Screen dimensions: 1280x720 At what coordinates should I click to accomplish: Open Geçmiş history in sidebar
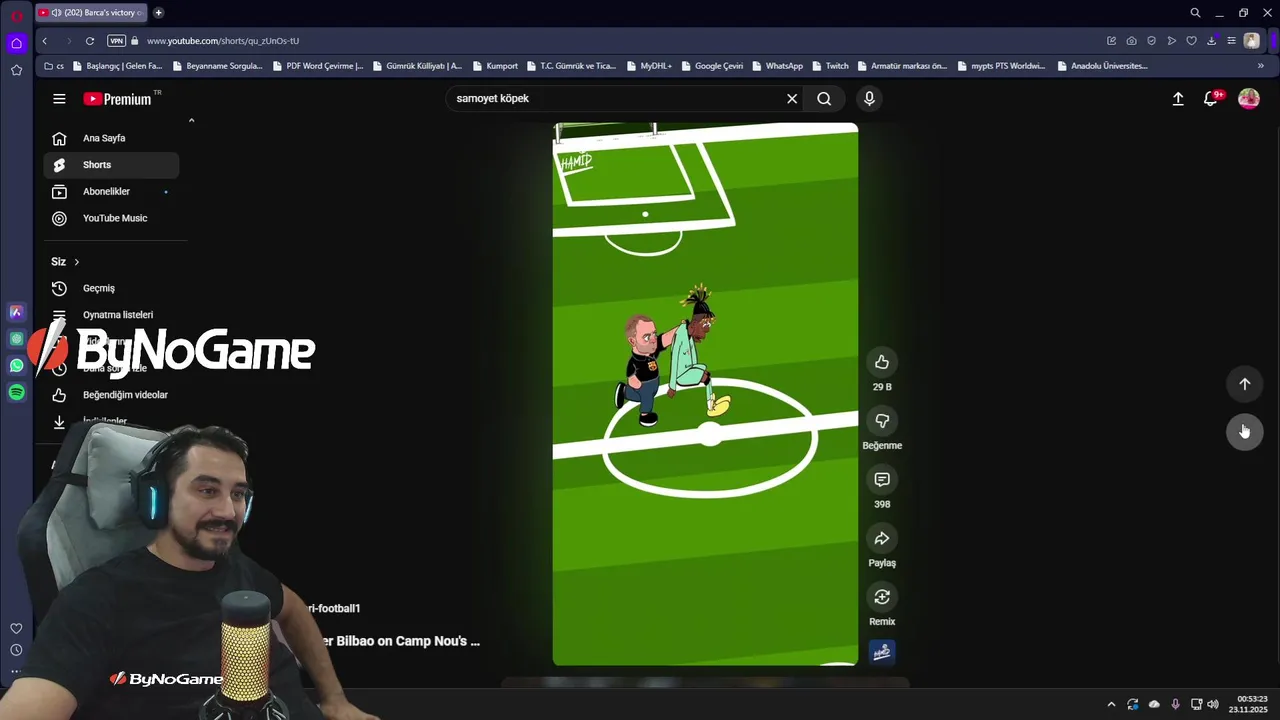[111, 288]
